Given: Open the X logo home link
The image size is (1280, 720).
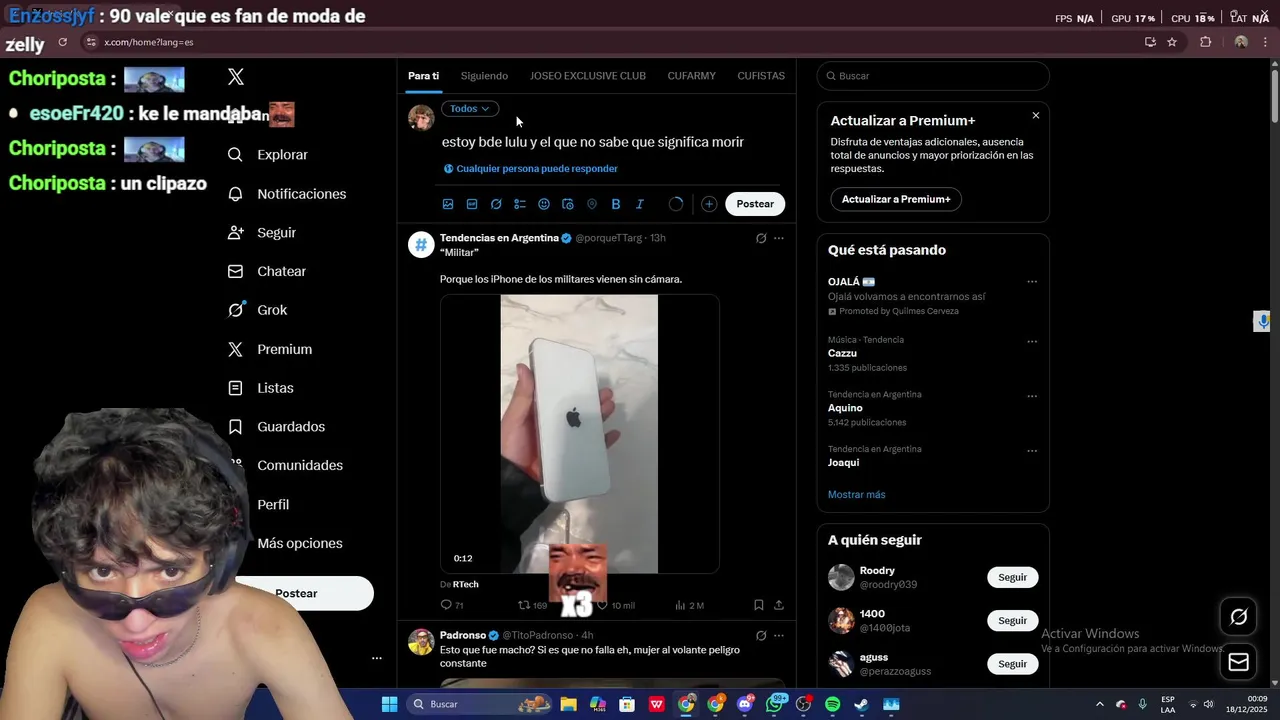Looking at the screenshot, I should coord(236,77).
